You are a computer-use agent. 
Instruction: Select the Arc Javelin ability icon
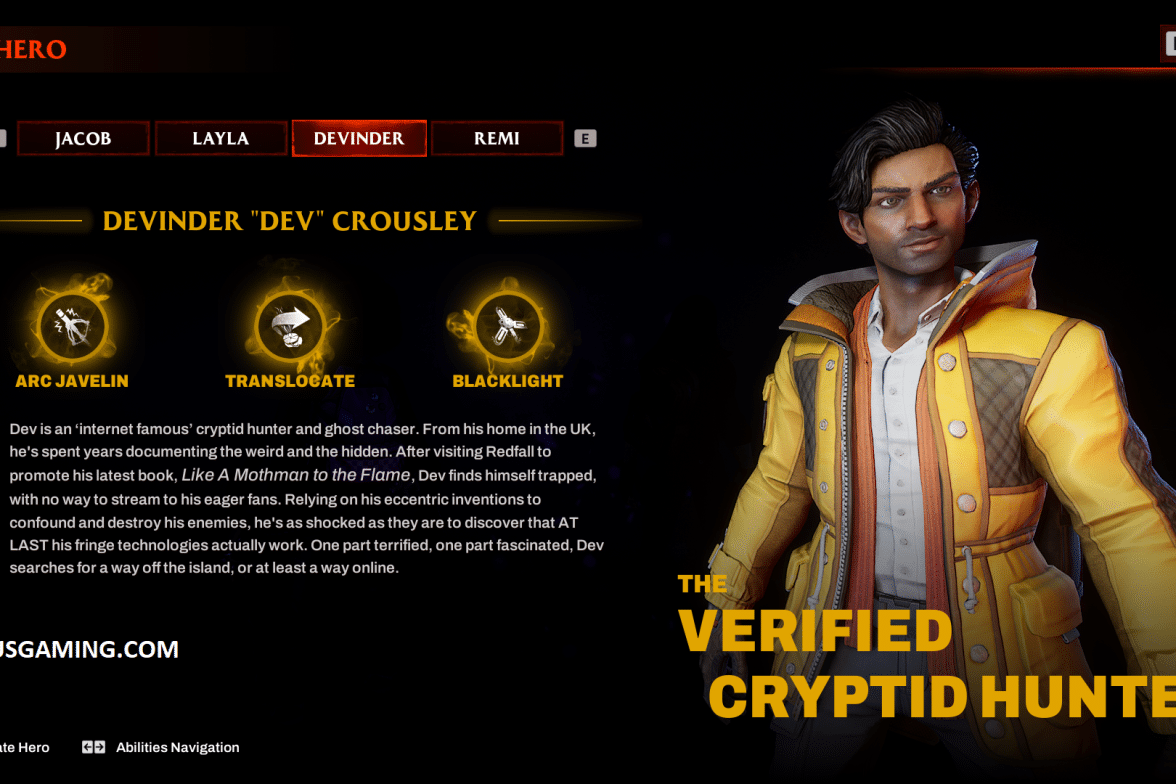73,327
